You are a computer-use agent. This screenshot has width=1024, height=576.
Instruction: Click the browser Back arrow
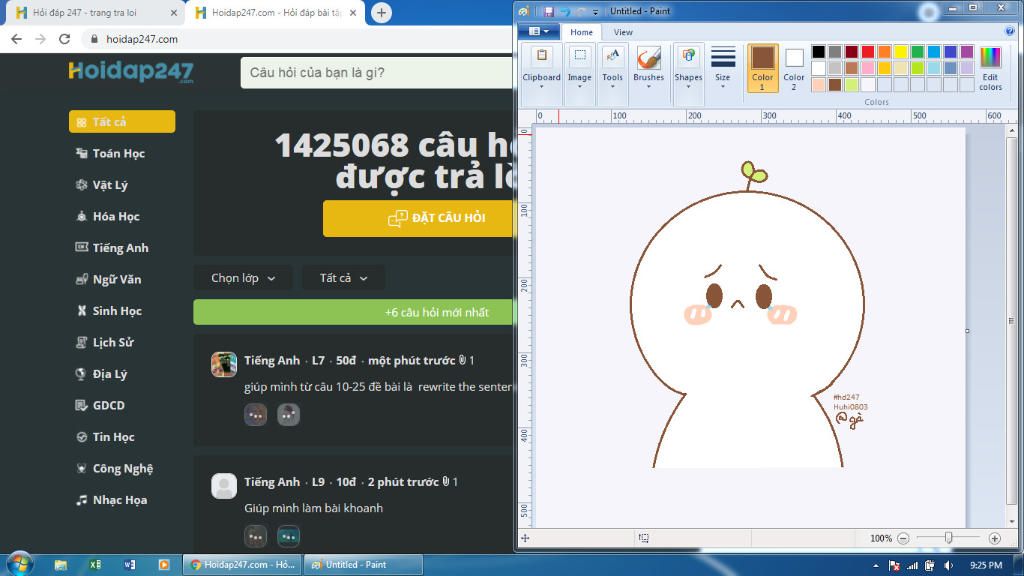16,39
